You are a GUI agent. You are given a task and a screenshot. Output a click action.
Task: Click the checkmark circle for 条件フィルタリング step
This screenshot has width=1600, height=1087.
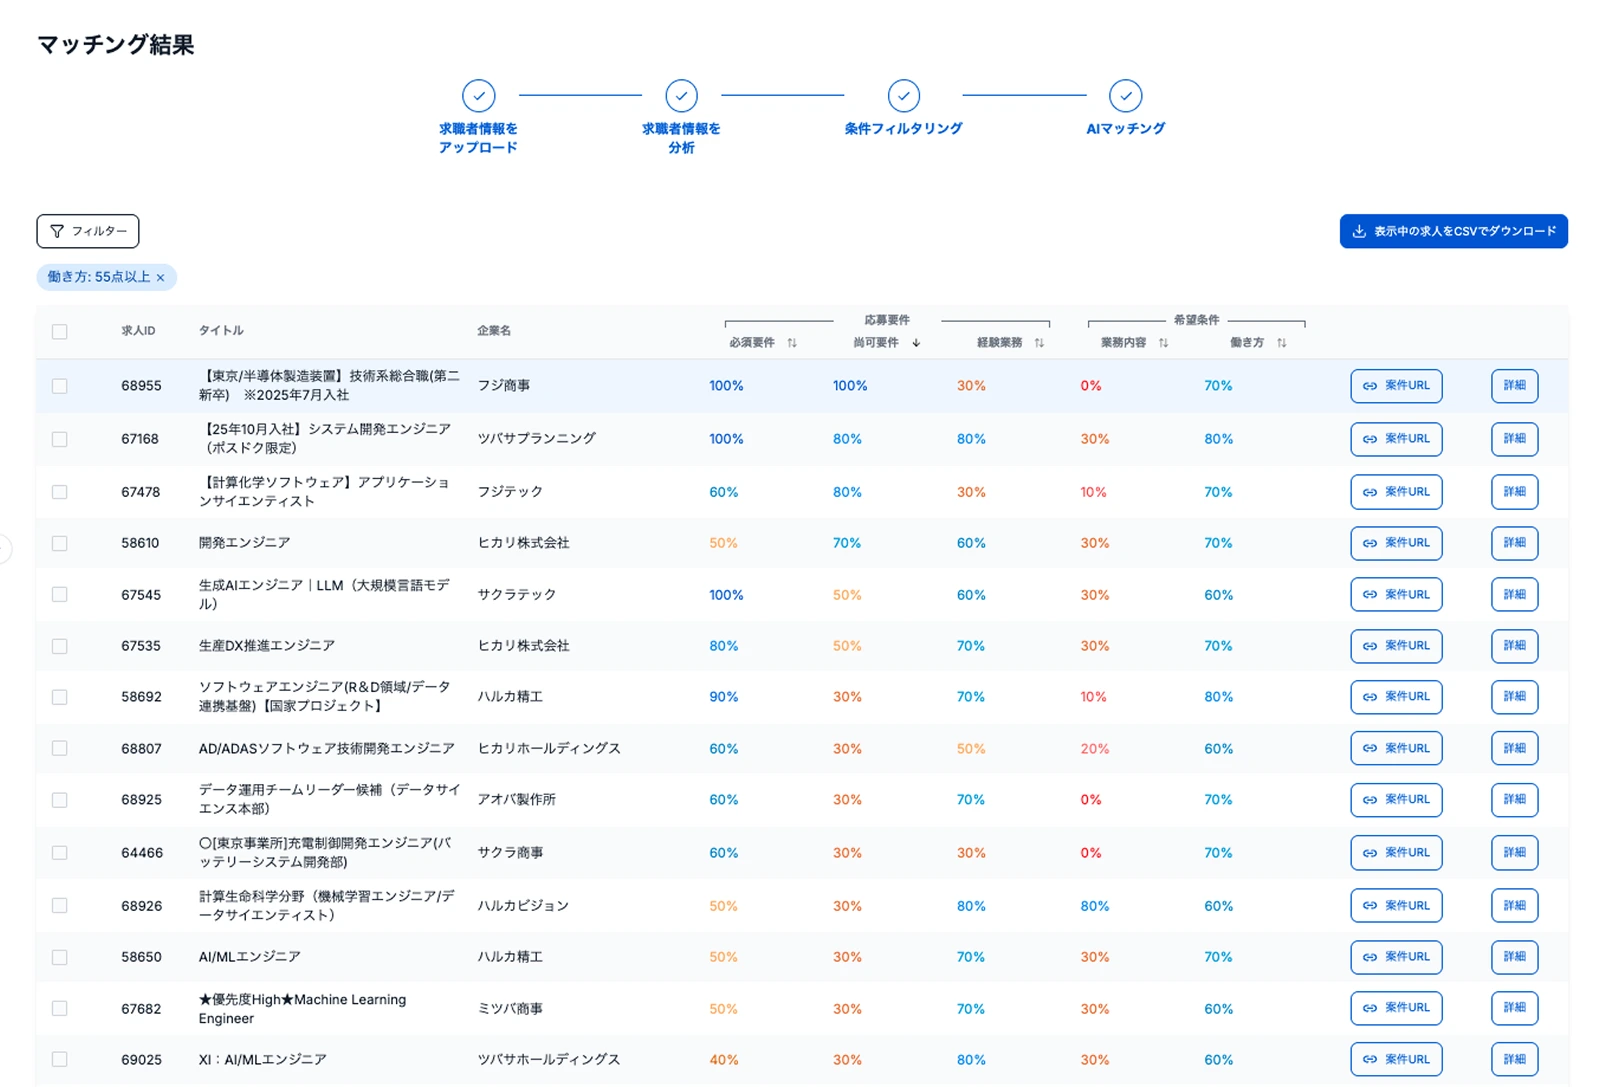point(904,96)
